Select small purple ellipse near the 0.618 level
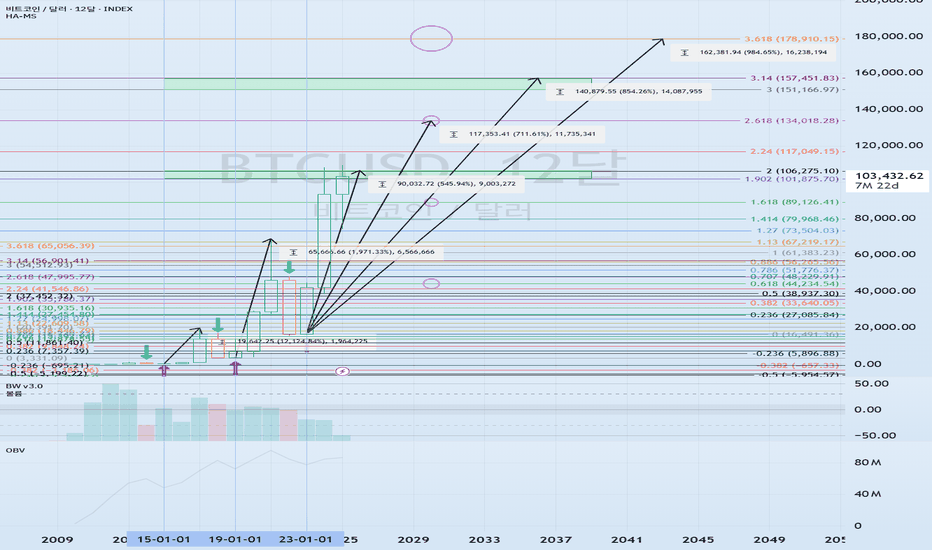Image resolution: width=932 pixels, height=550 pixels. coord(431,284)
